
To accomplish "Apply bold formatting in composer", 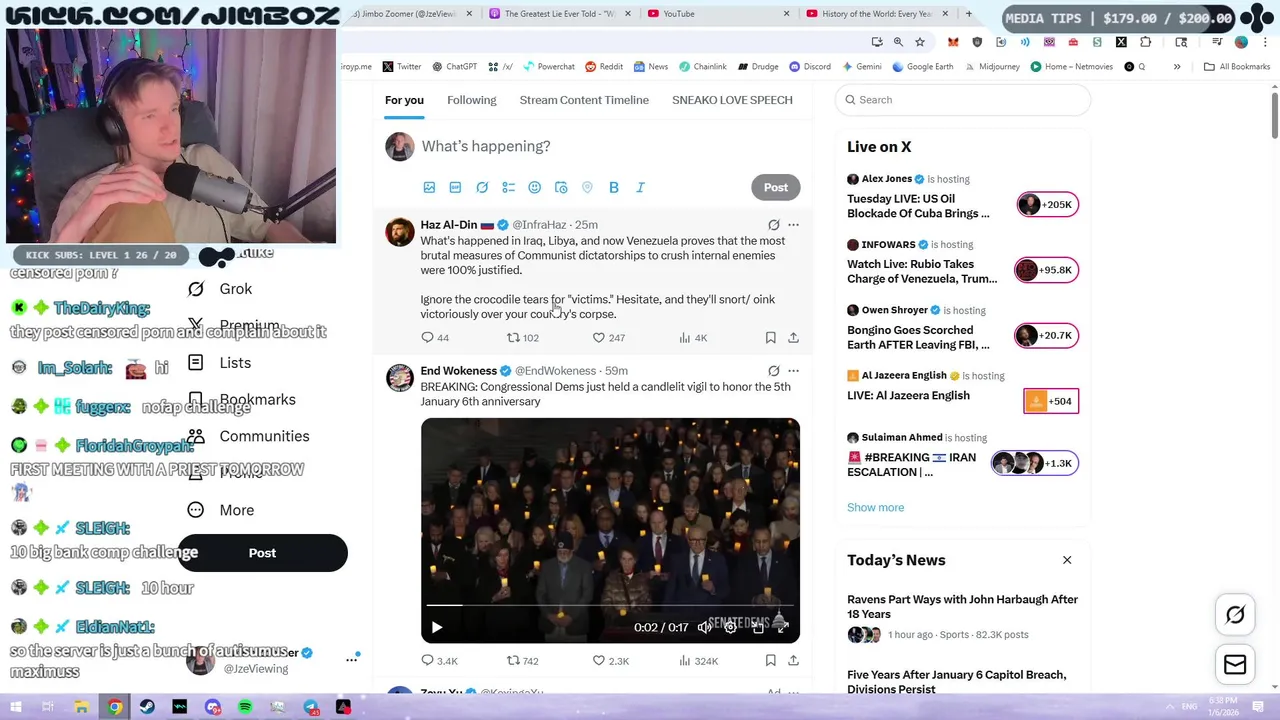I will coord(614,187).
